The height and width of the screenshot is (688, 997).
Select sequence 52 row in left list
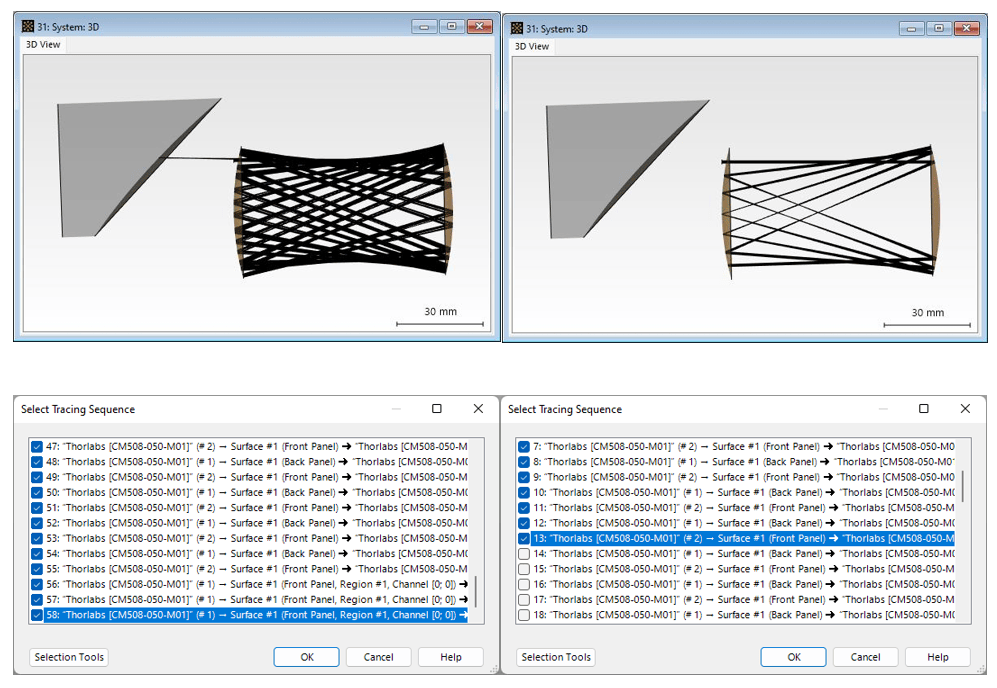(256, 523)
